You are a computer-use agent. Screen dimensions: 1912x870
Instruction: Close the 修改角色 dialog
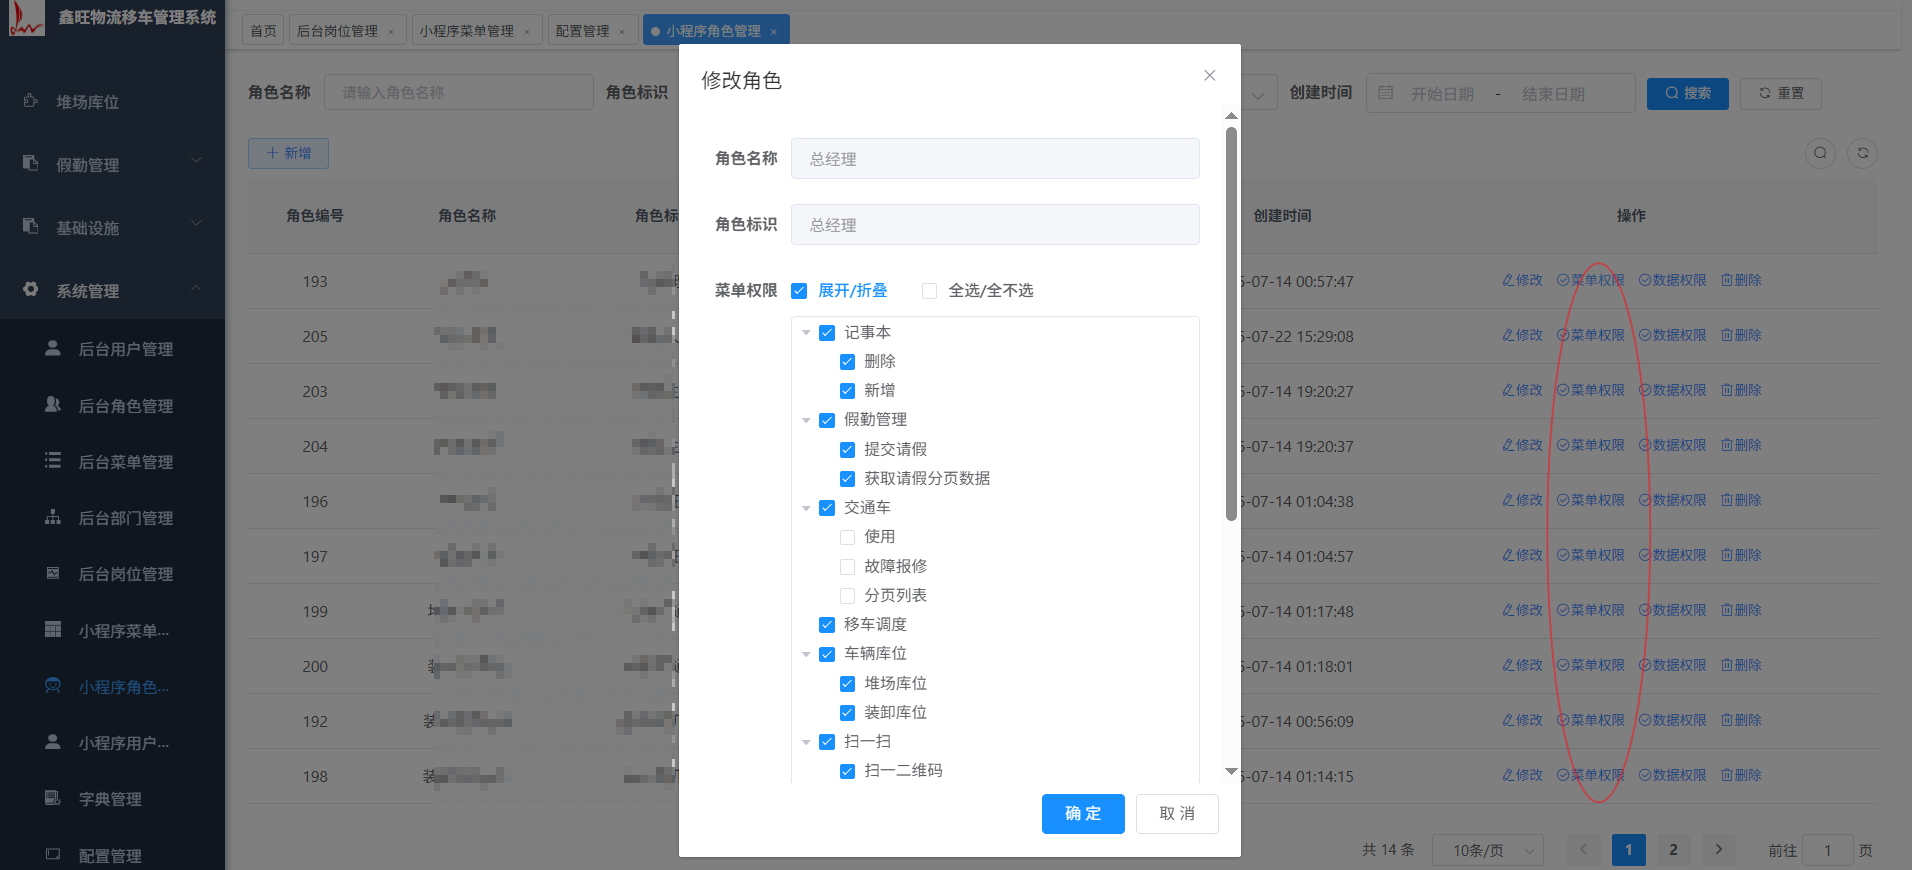1209,75
